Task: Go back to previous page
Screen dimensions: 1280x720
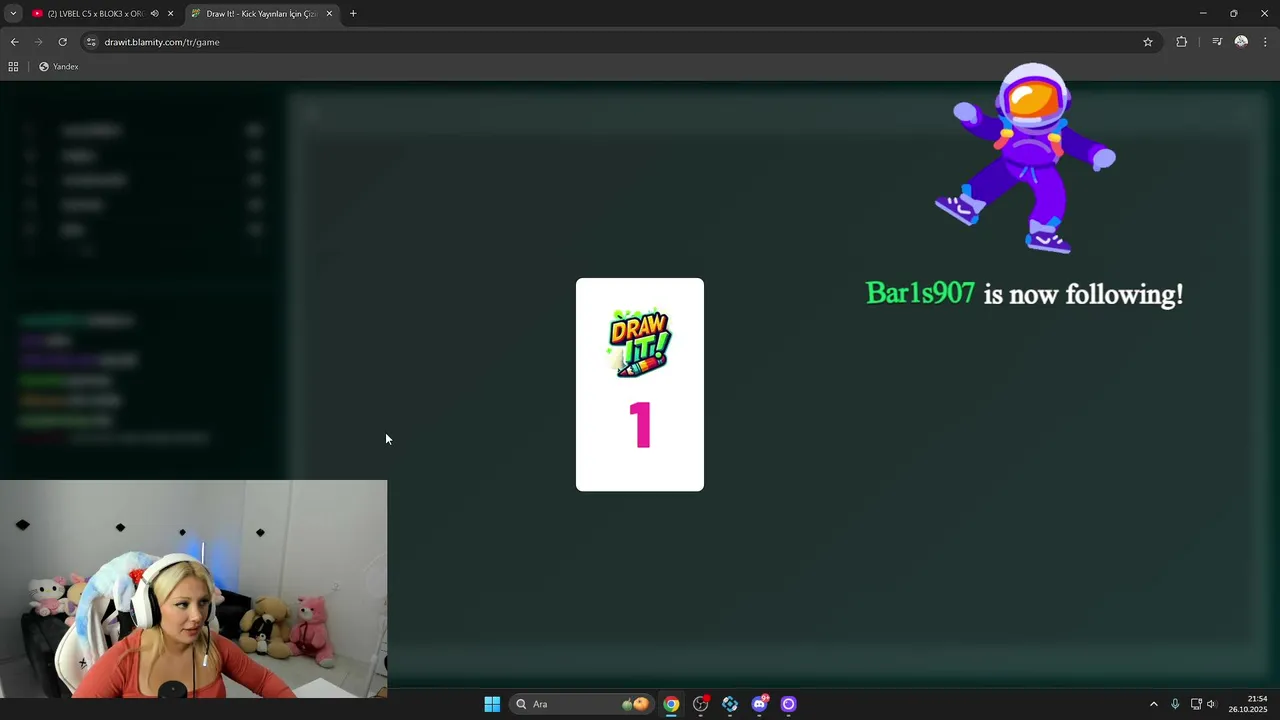Action: [14, 42]
